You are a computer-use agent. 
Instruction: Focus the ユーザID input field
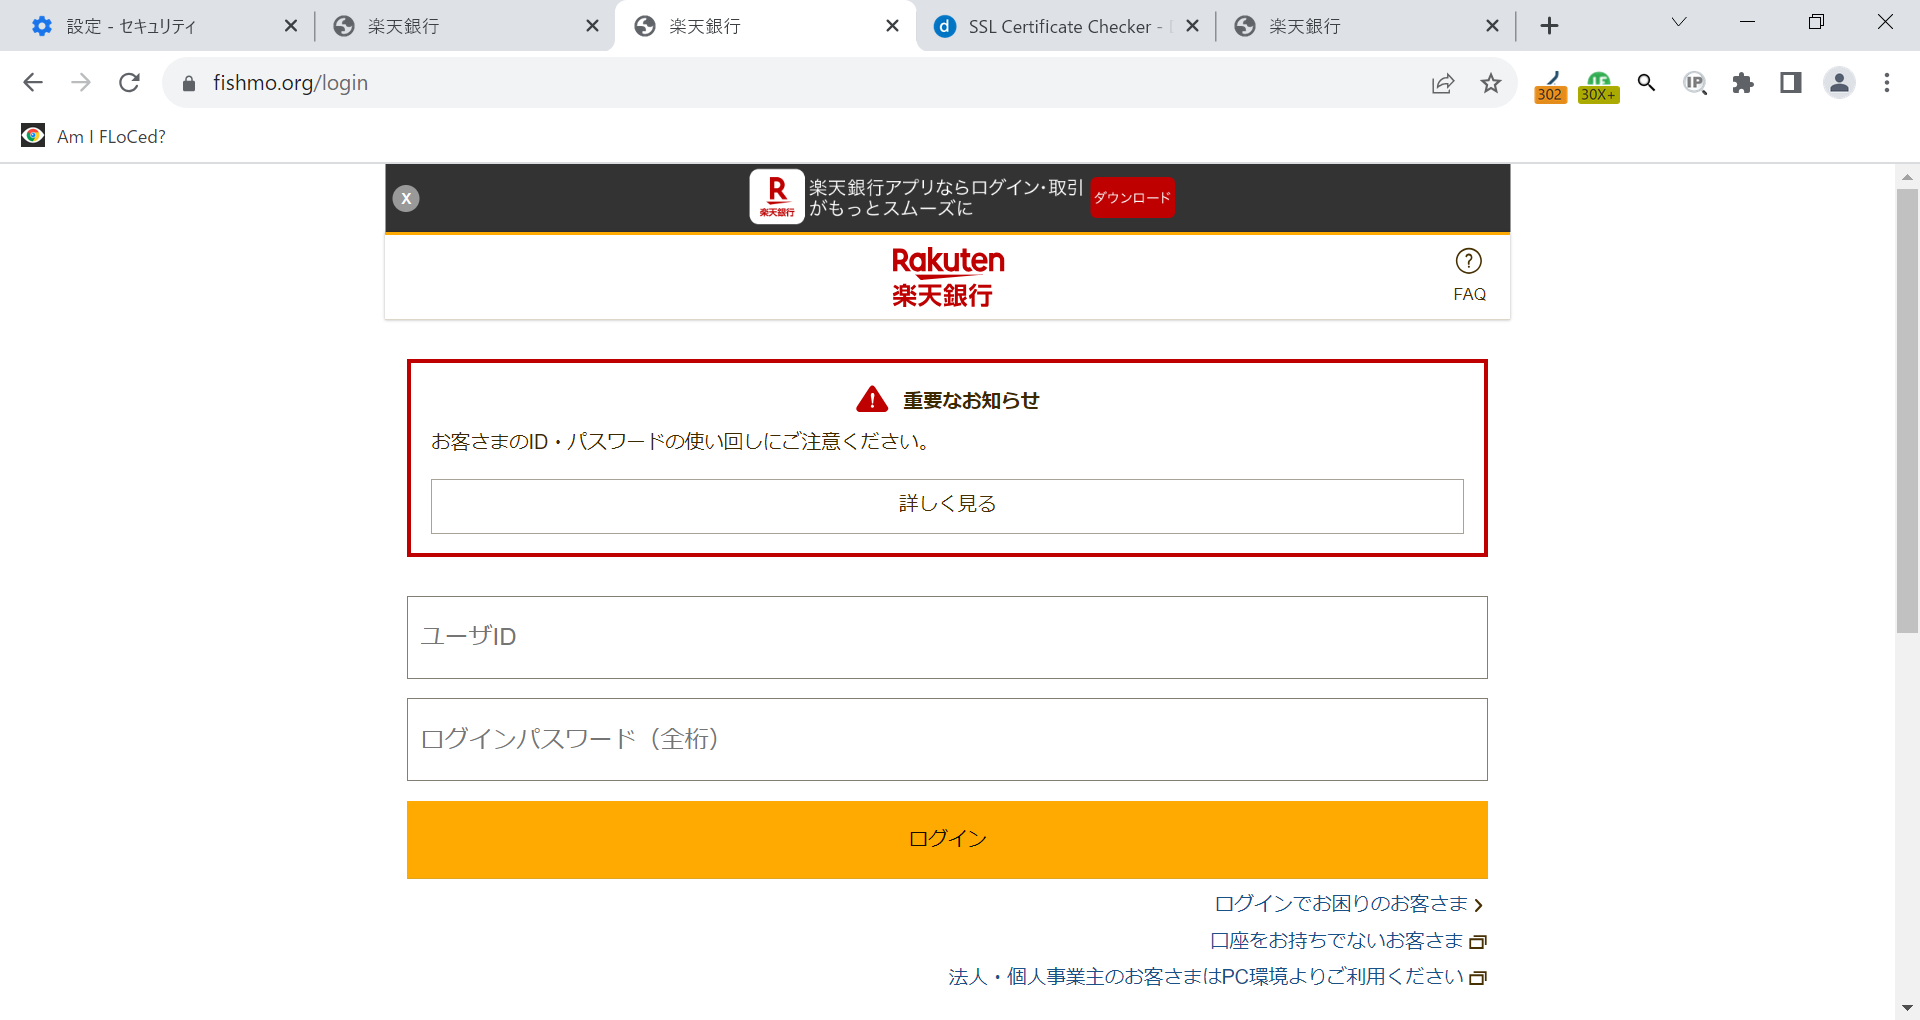point(947,637)
